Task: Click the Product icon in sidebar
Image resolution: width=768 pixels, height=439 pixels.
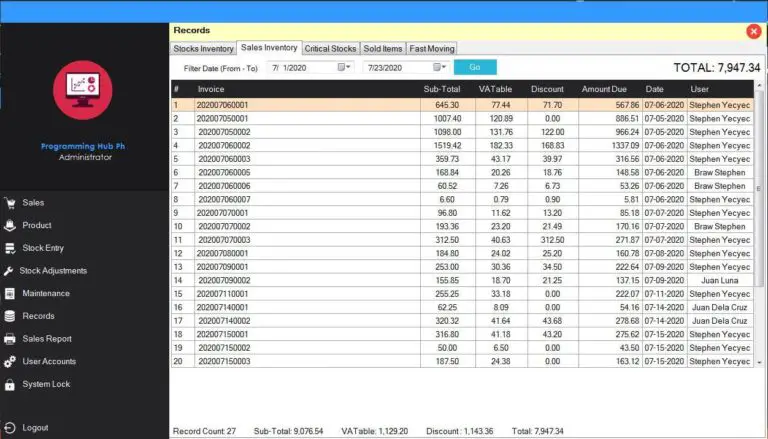Action: (10, 225)
